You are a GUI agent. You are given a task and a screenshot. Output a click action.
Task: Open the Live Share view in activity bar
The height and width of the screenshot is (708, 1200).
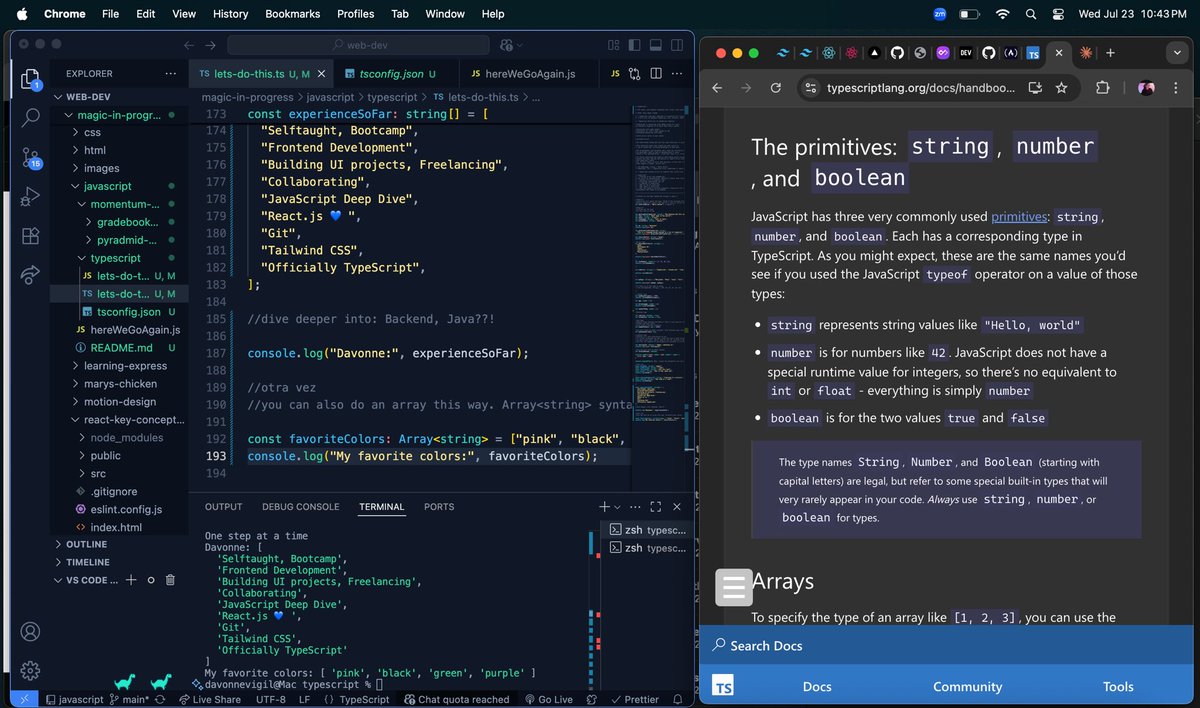[31, 274]
